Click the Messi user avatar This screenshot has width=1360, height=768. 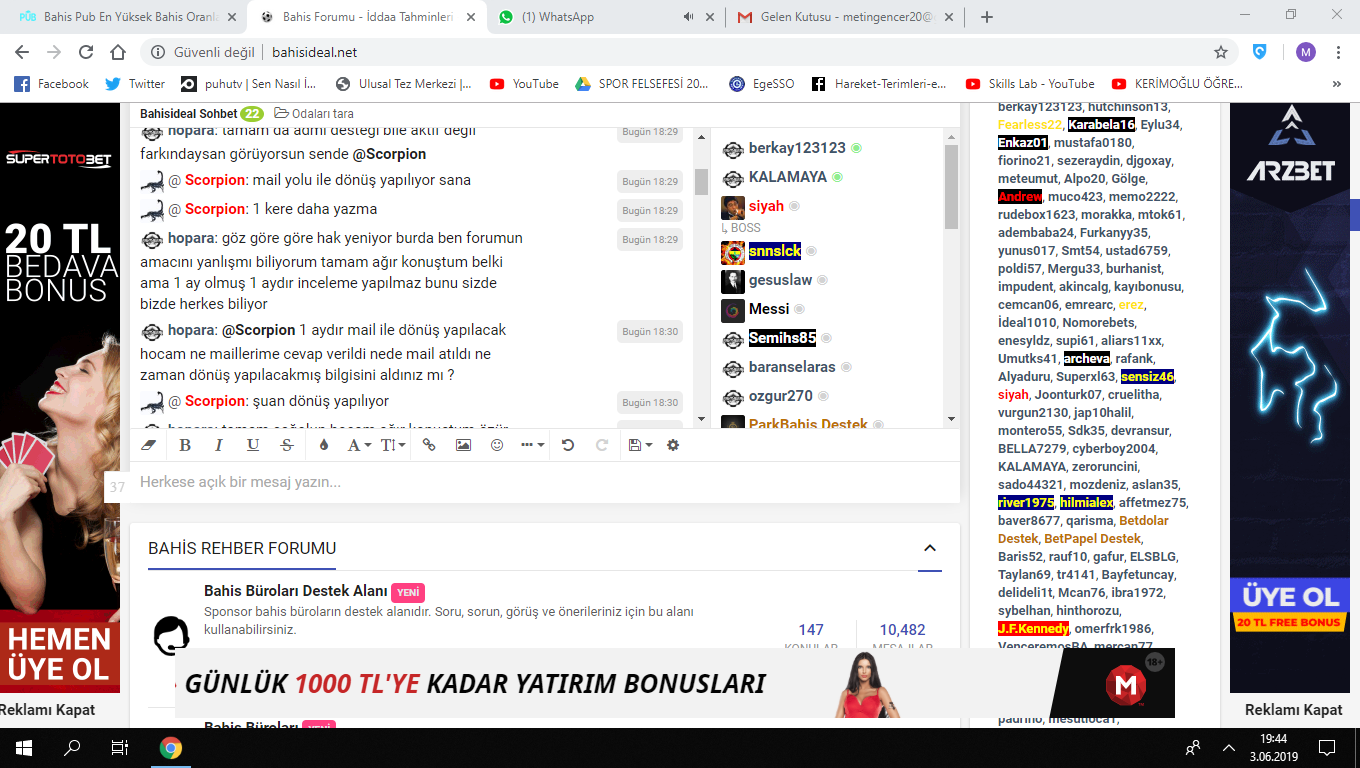[x=732, y=310]
